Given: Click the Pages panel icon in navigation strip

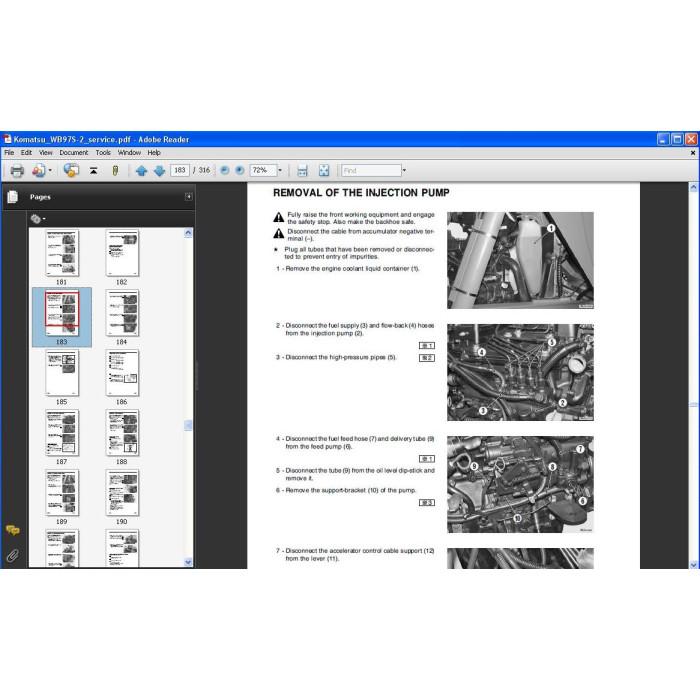Looking at the screenshot, I should [12, 196].
